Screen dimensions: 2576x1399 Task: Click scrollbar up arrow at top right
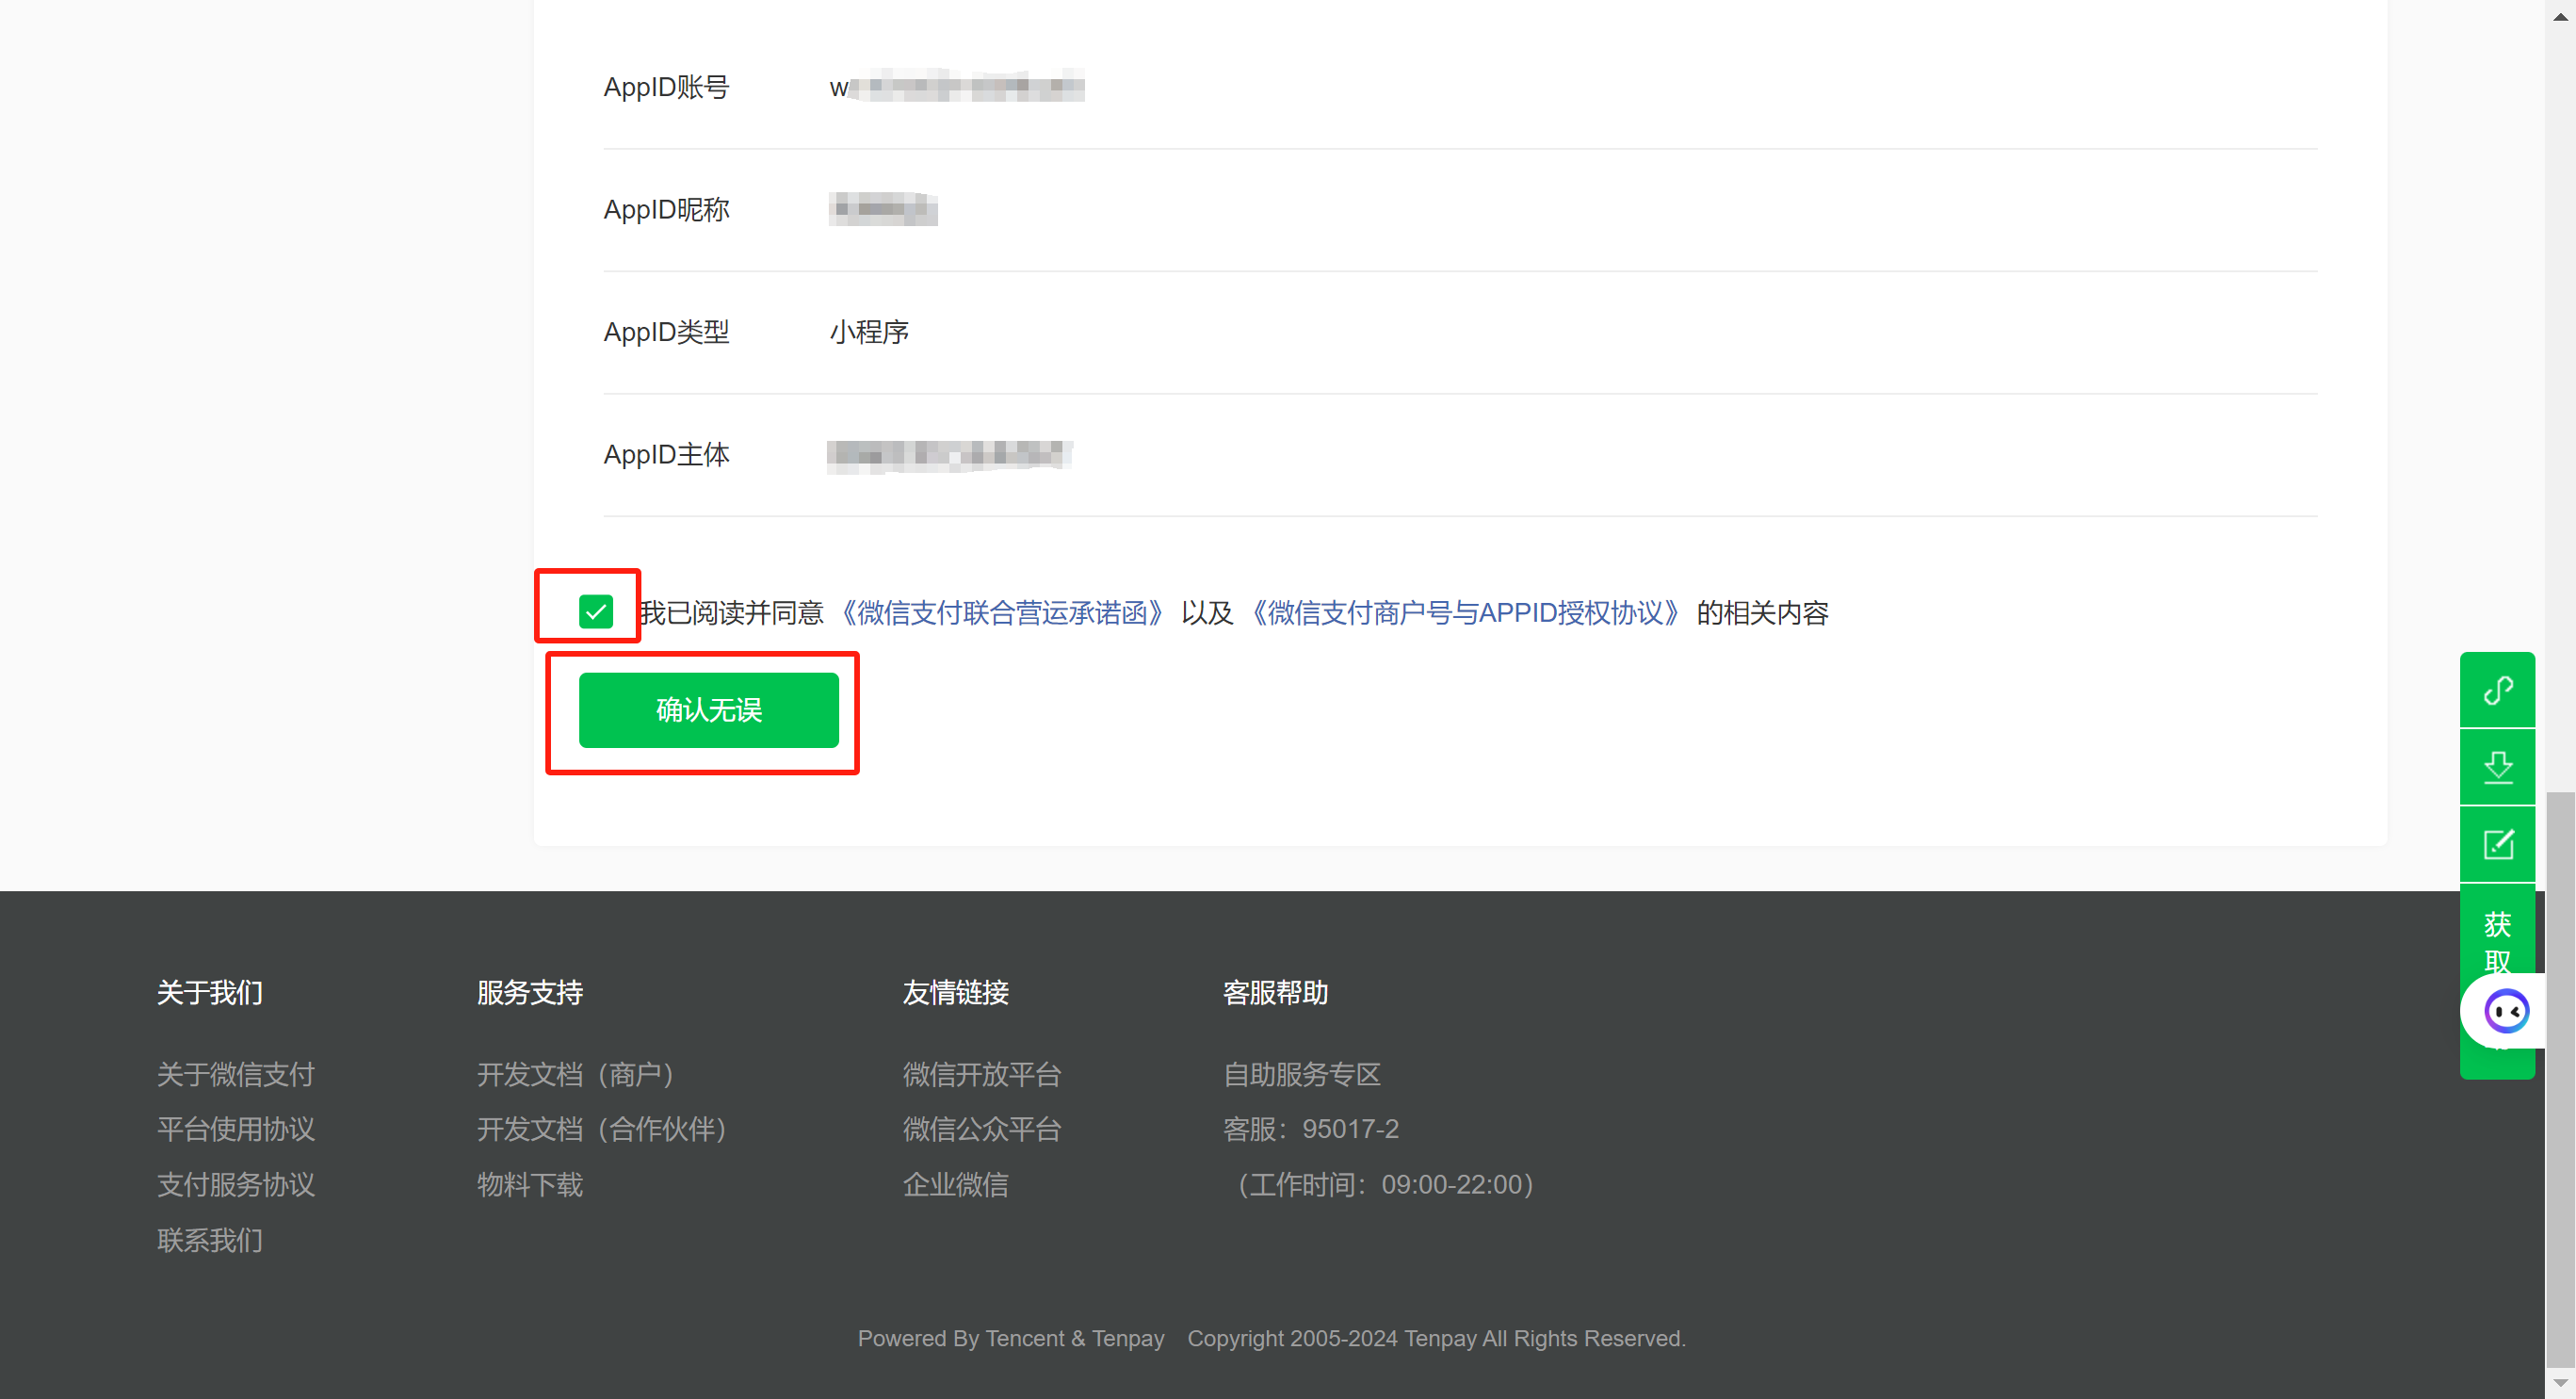[2560, 15]
